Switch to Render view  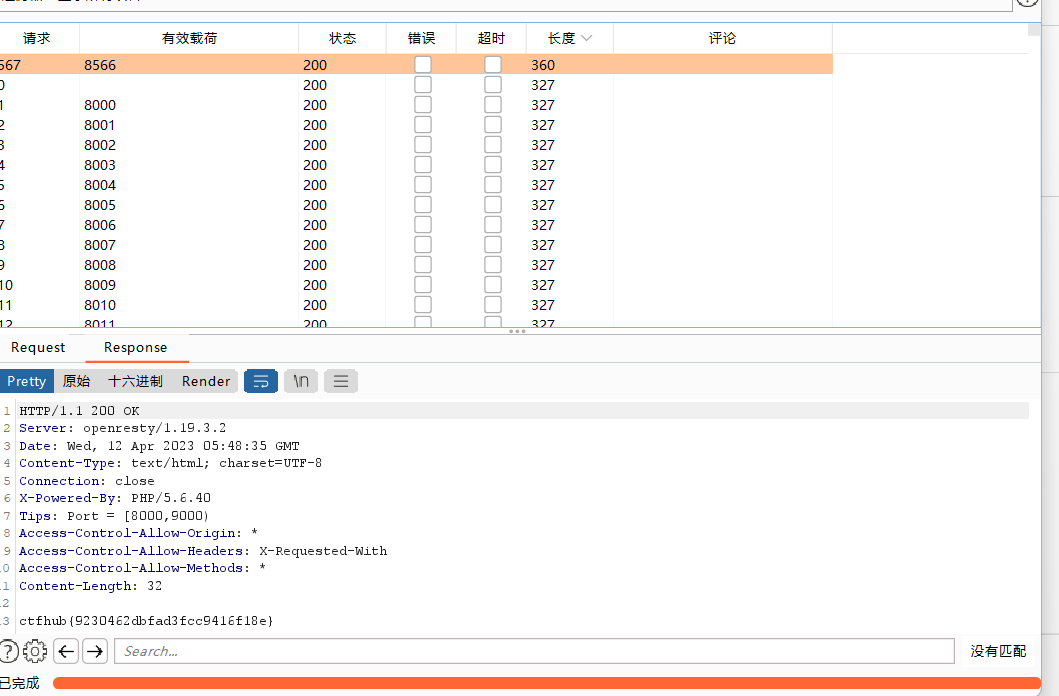[x=206, y=381]
